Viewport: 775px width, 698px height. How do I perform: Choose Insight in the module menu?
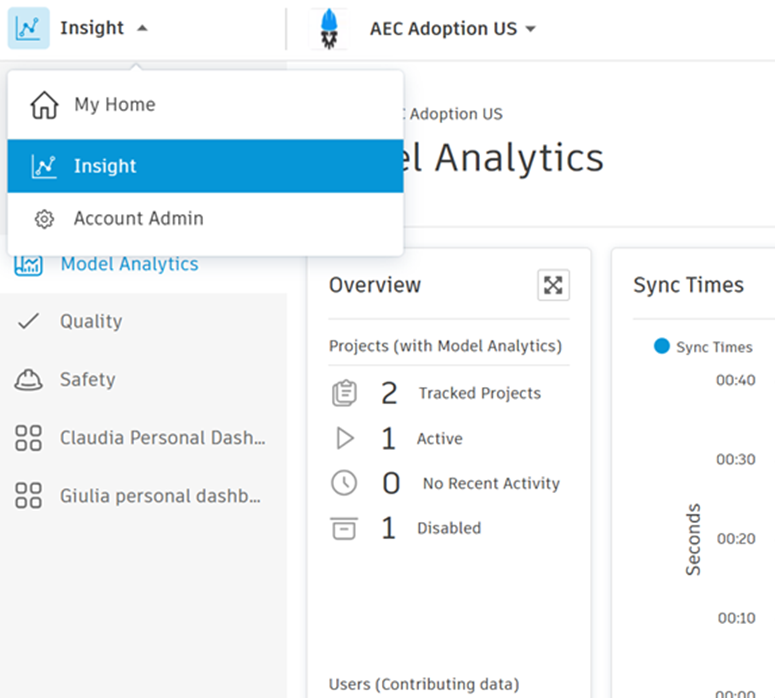tap(105, 166)
